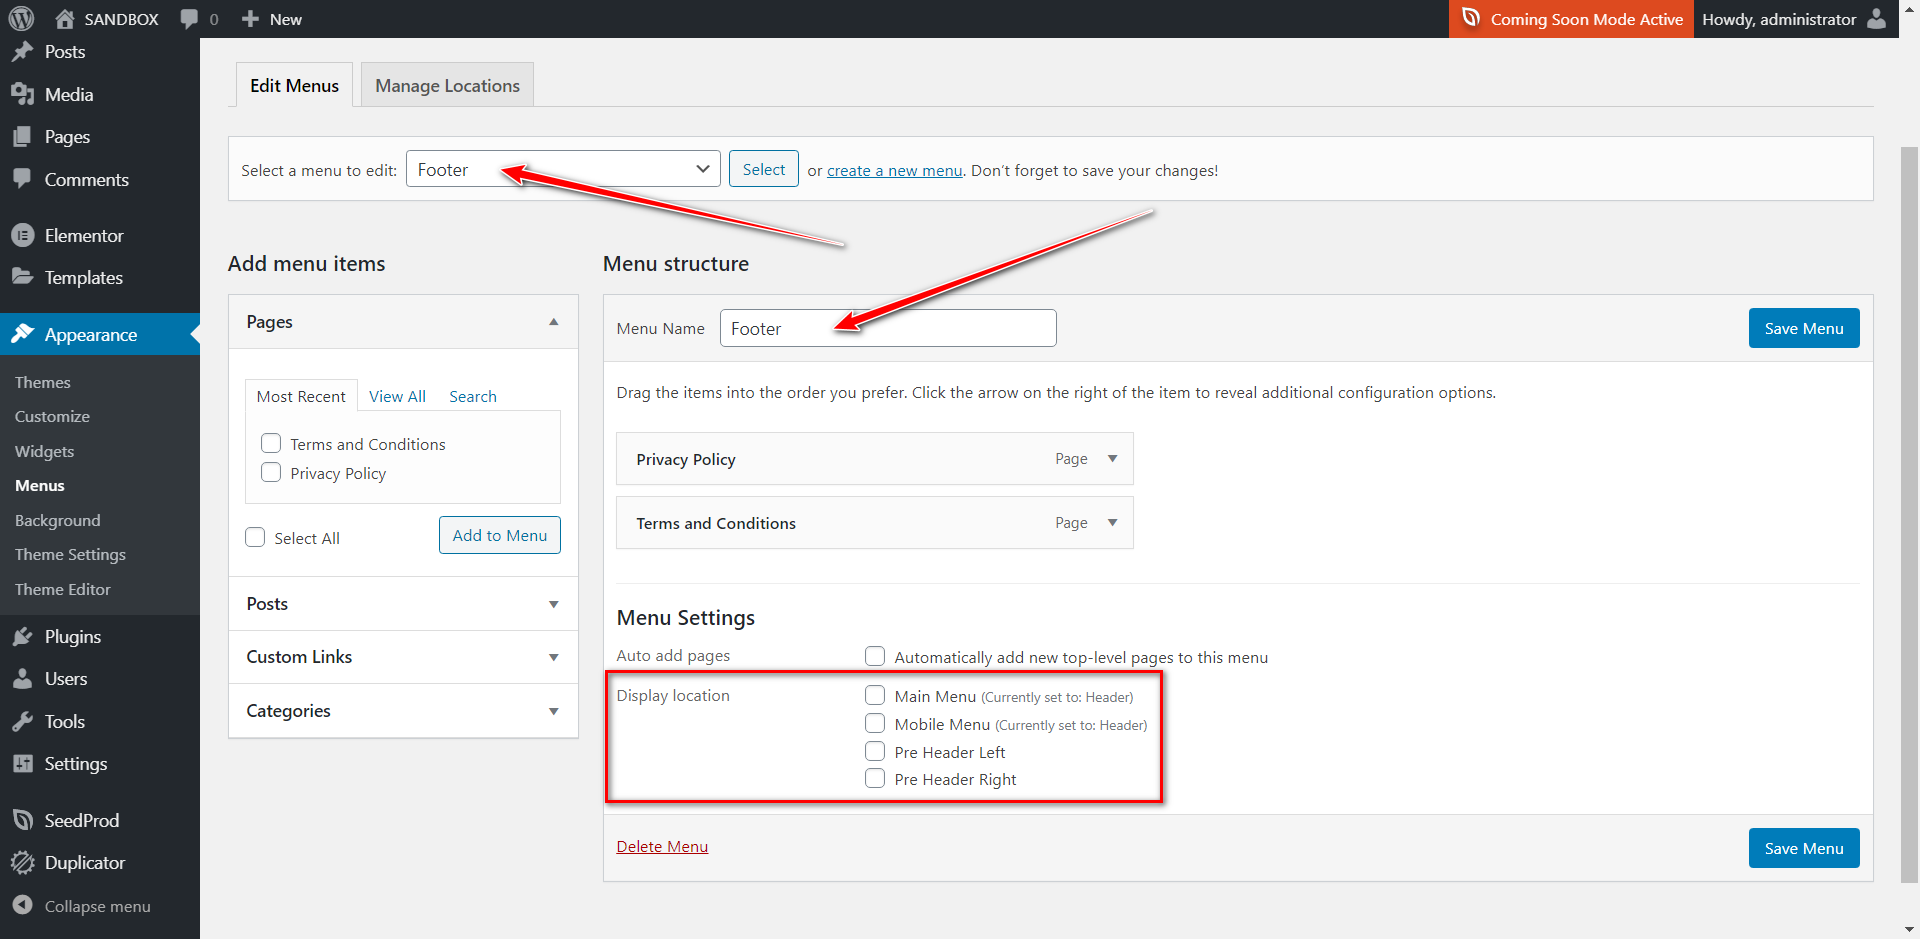Viewport: 1920px width, 939px height.
Task: Open Themes under Appearance
Action: (x=43, y=382)
